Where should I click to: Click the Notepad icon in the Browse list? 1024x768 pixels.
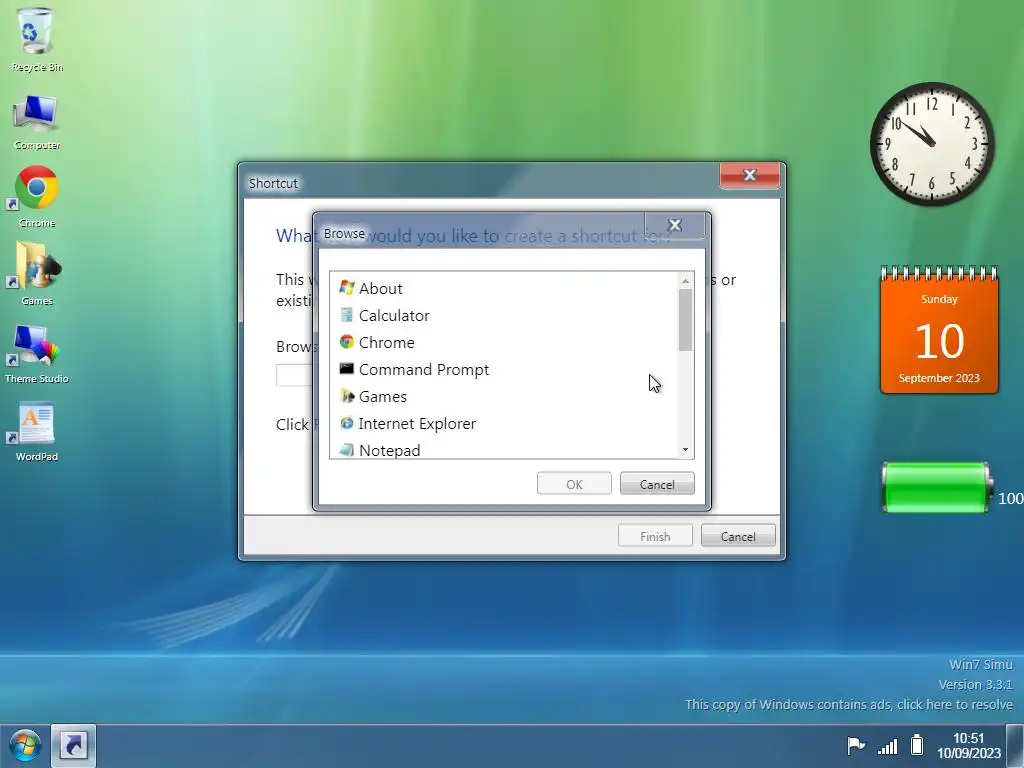tap(347, 450)
